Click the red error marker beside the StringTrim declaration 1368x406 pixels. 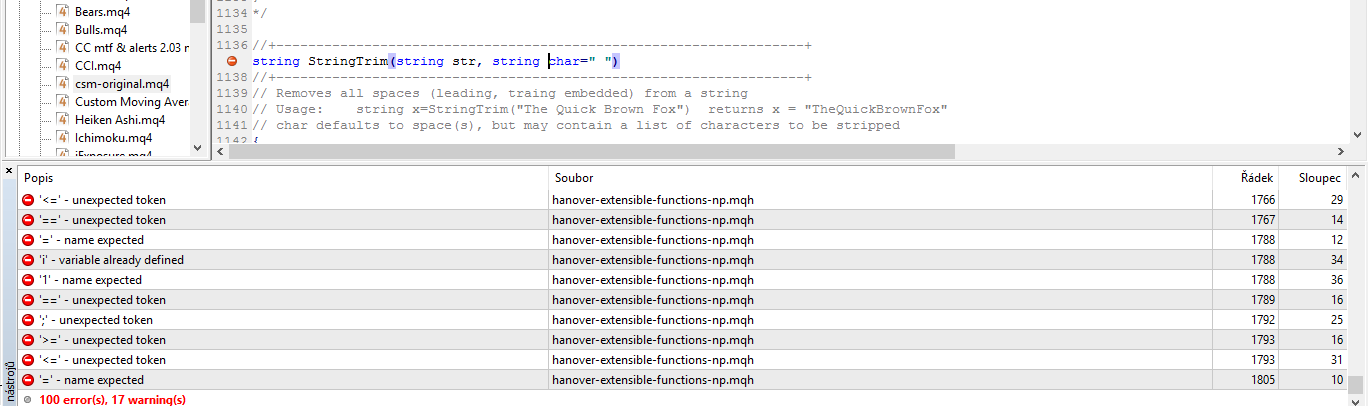pyautogui.click(x=233, y=61)
